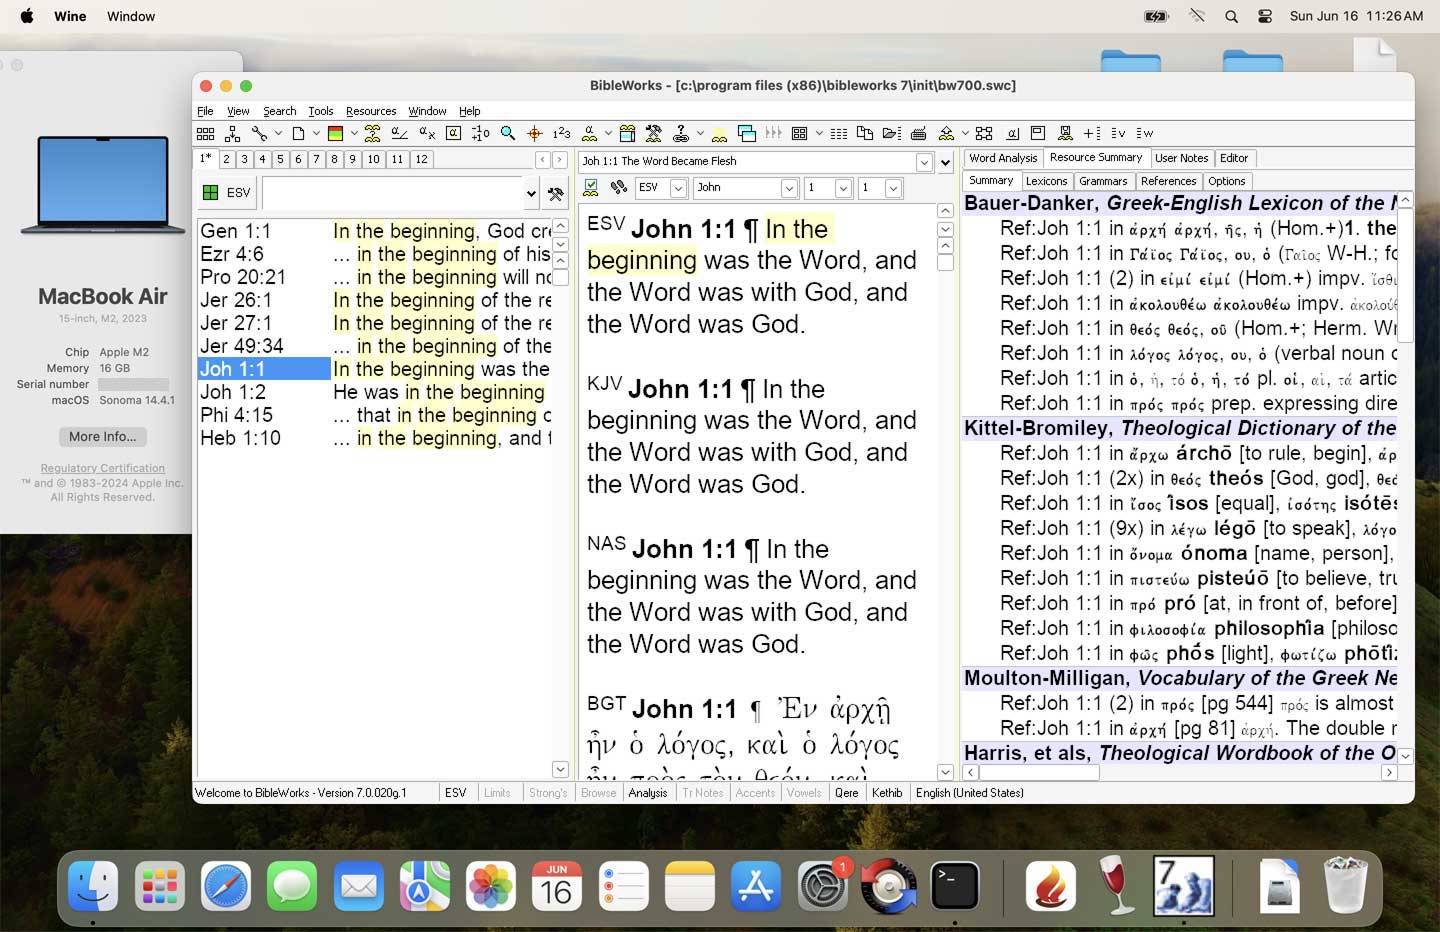Click the red crosshair target toolbar icon
1440x932 pixels.
[534, 133]
